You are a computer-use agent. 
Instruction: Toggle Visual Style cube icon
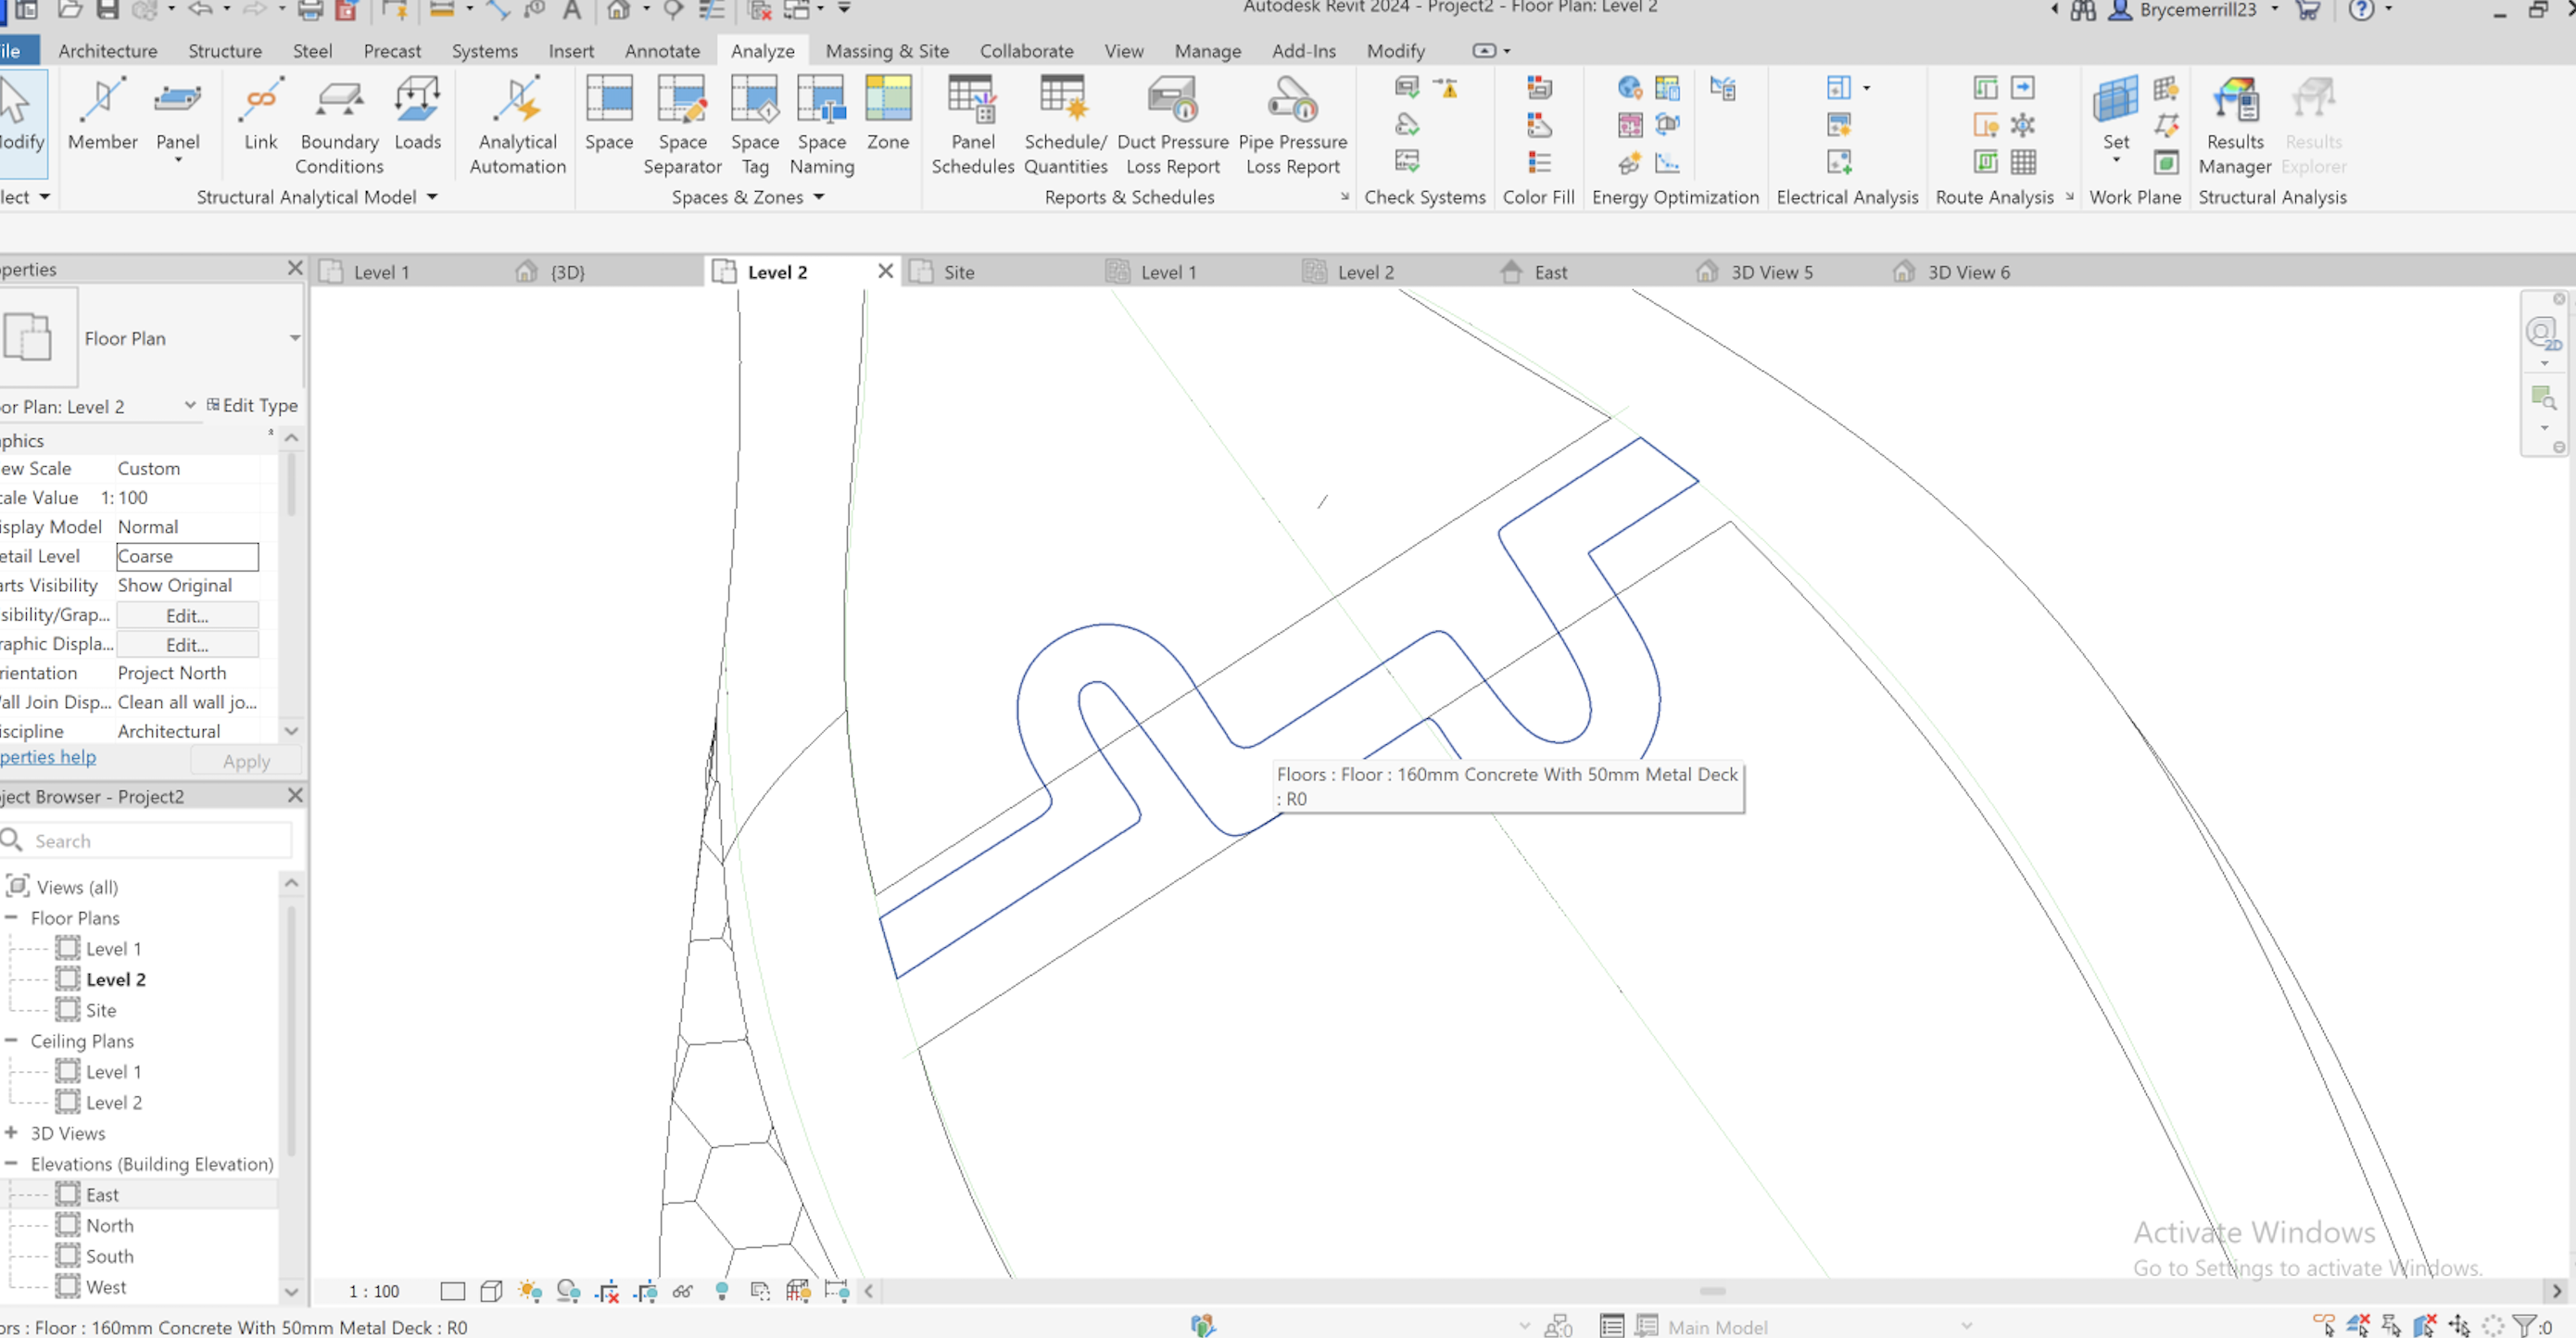(491, 1291)
